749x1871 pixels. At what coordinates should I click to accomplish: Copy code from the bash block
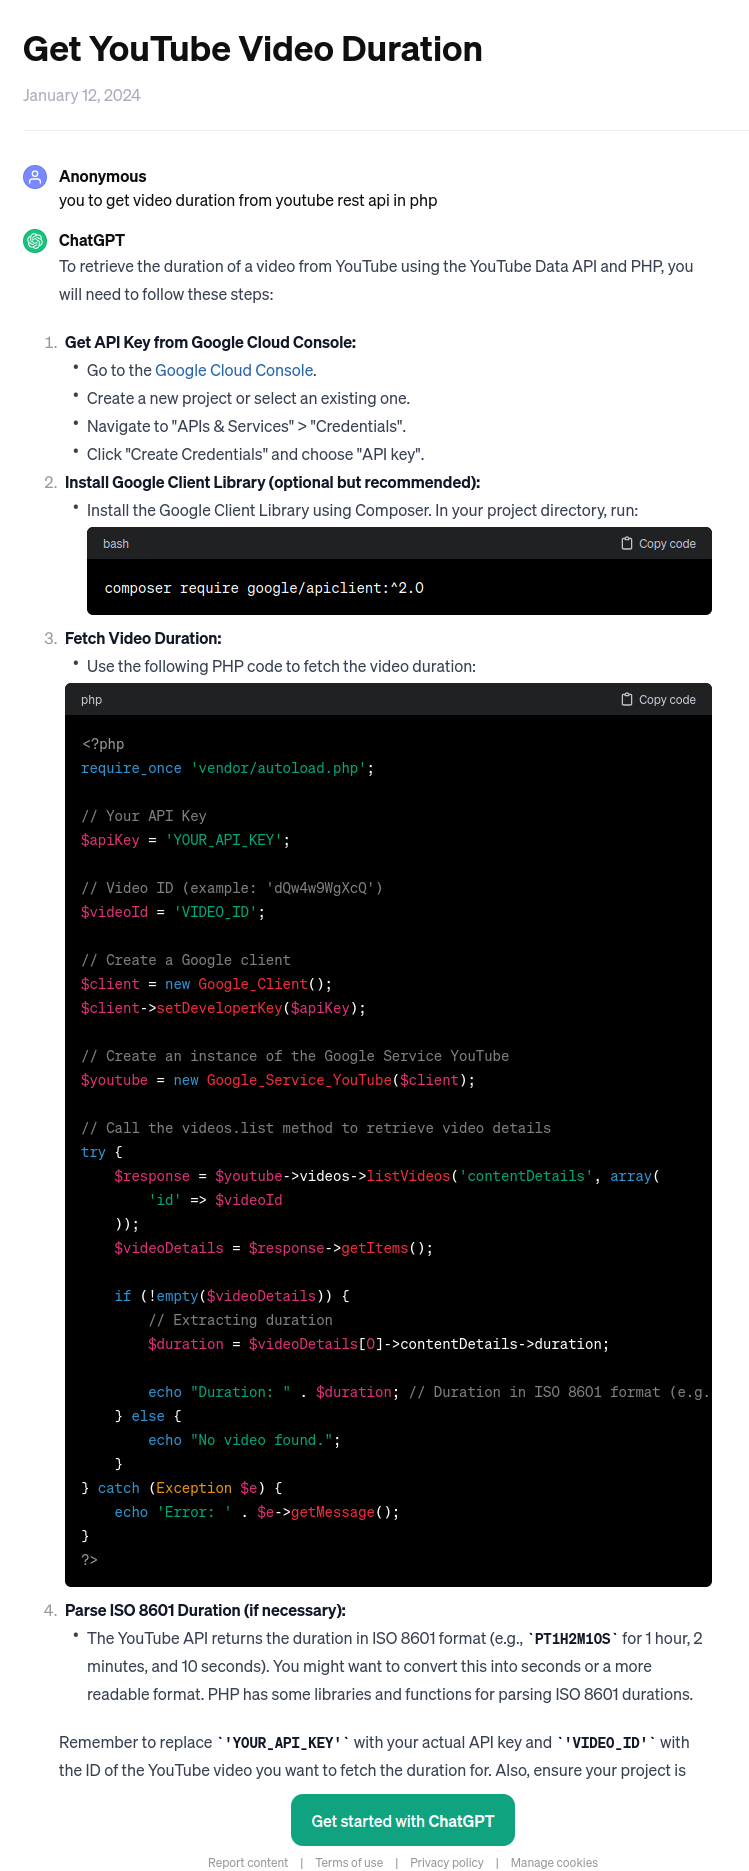[658, 543]
